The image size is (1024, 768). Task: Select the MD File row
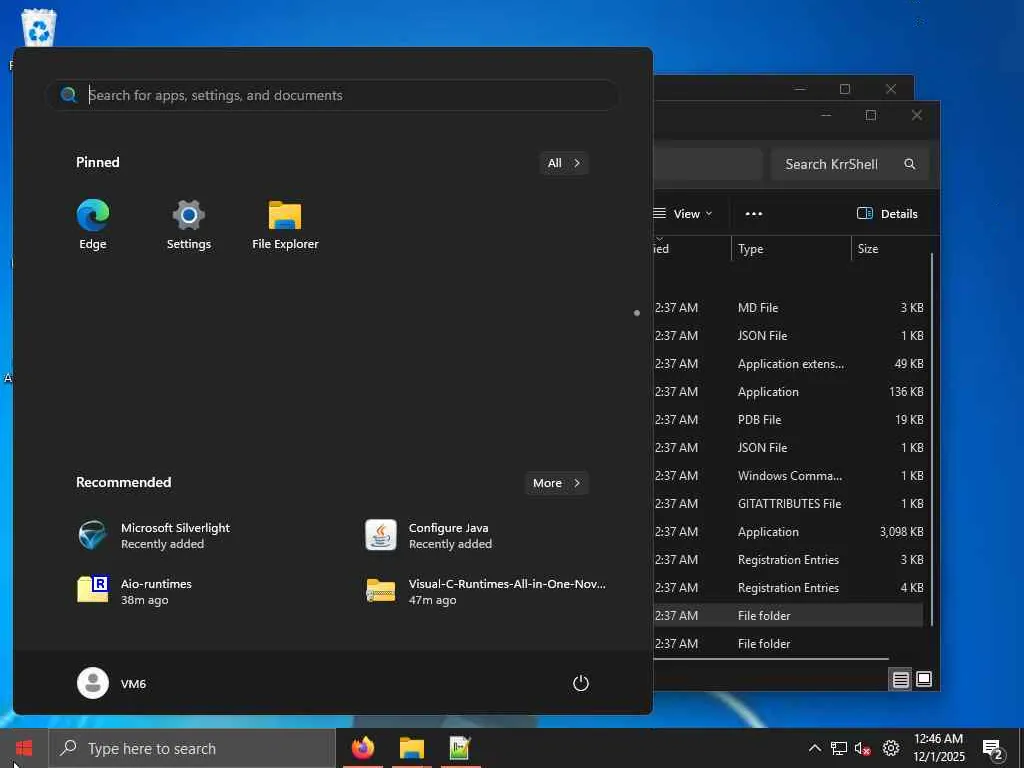pos(788,308)
